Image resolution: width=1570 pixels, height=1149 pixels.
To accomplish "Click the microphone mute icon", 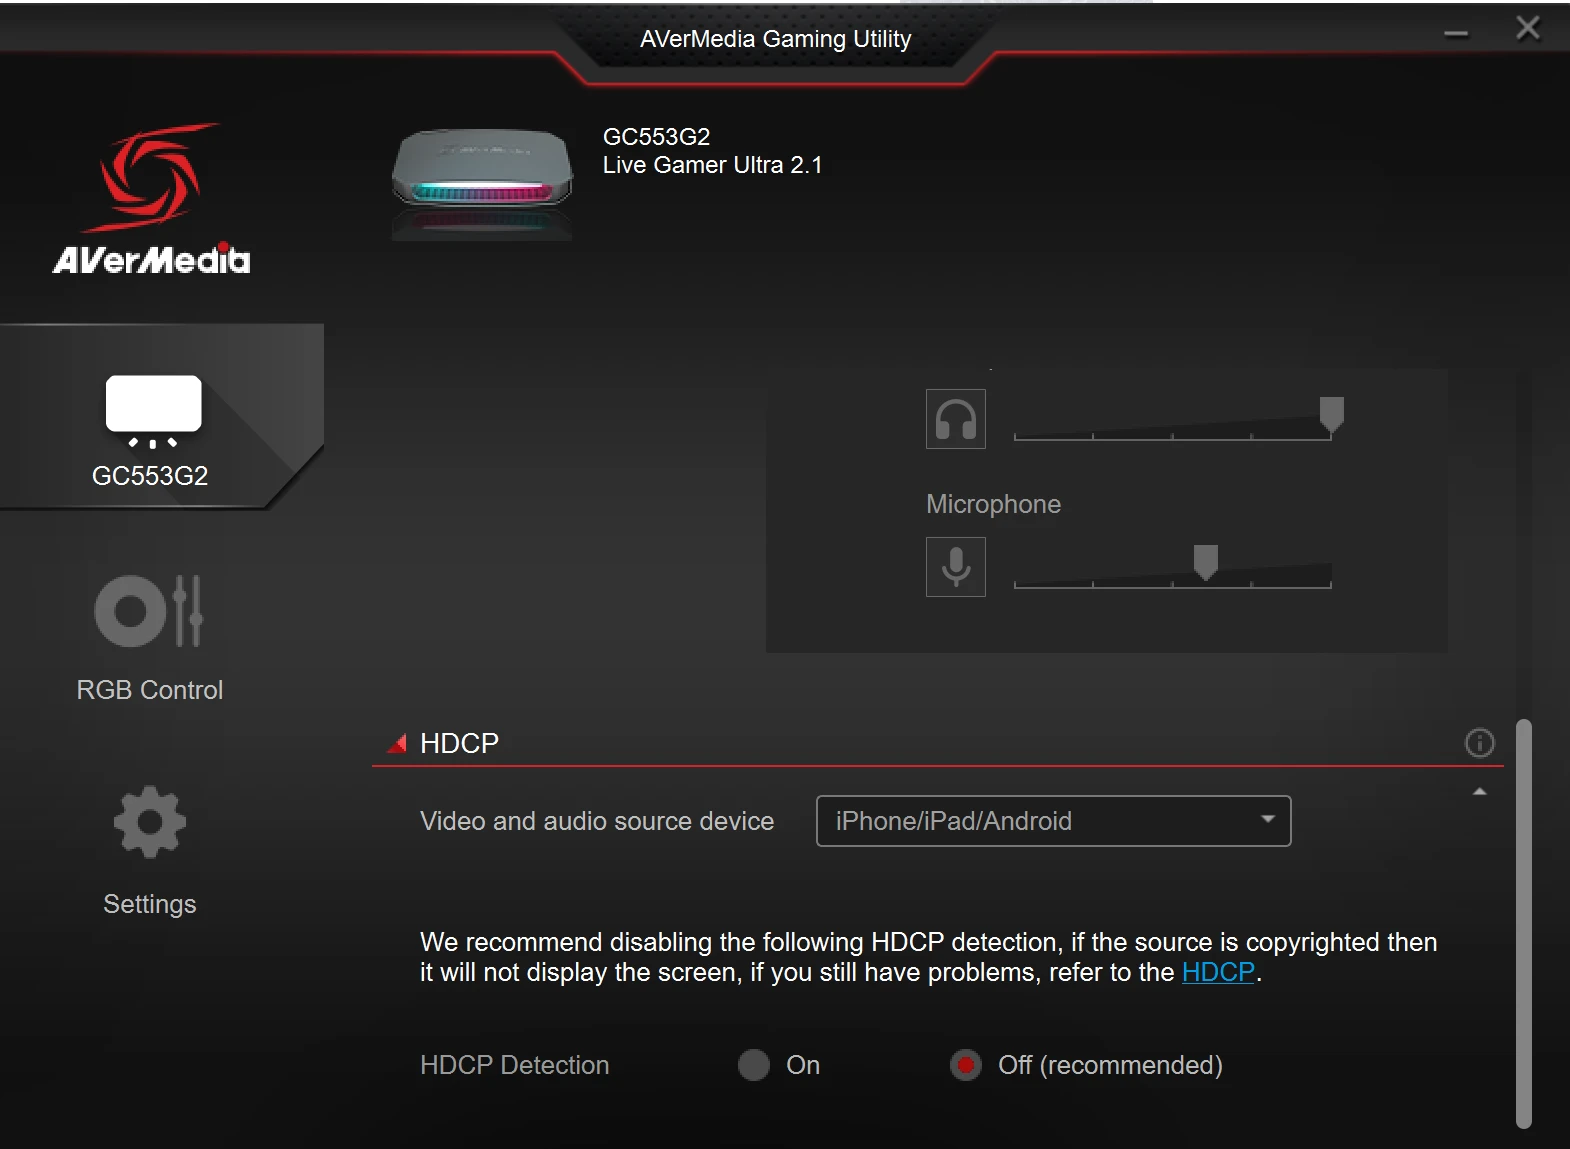I will pyautogui.click(x=955, y=567).
